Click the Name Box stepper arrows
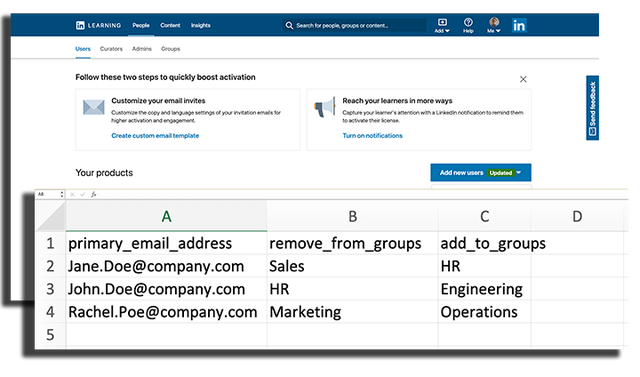This screenshot has height=377, width=640. [62, 195]
